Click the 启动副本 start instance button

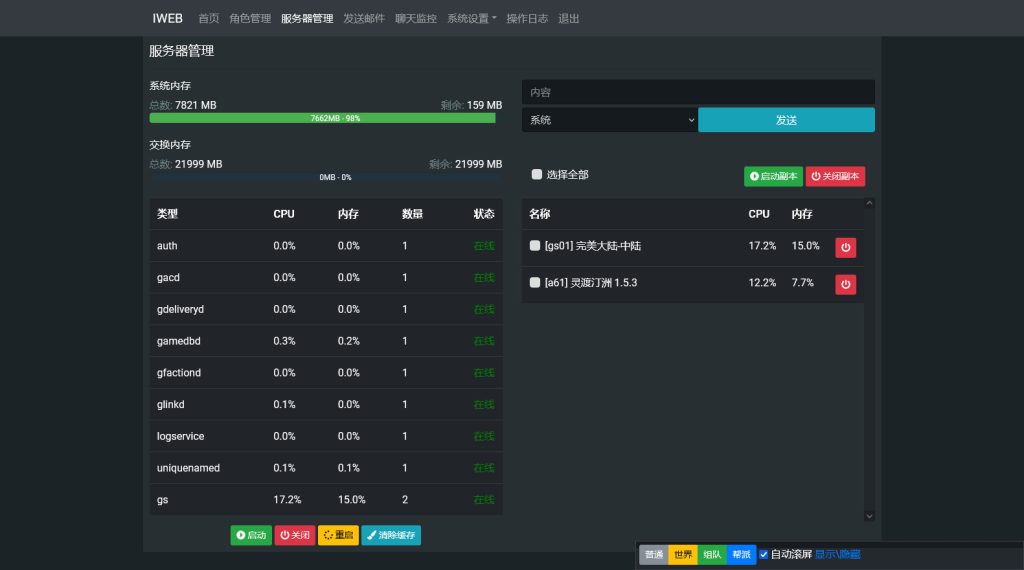coord(773,176)
